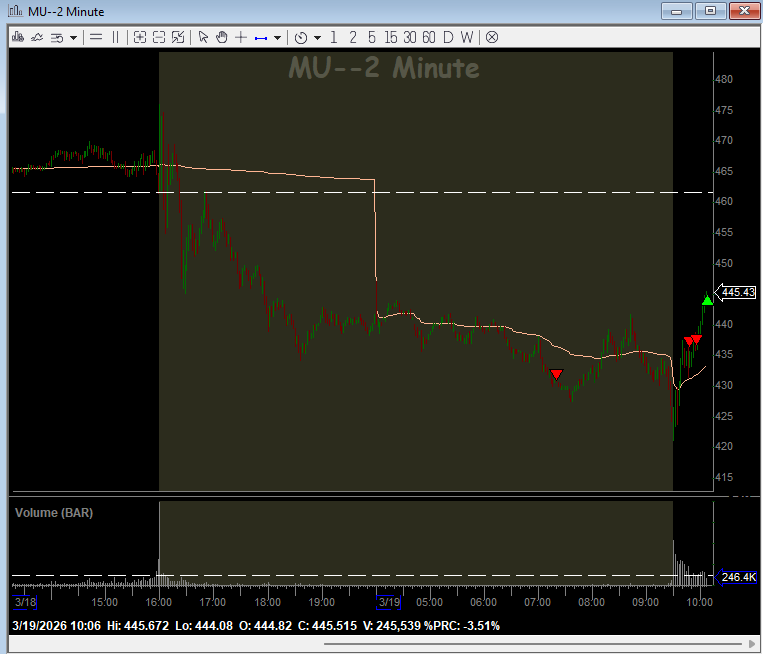Switch chart to 2 minute interval

[353, 37]
